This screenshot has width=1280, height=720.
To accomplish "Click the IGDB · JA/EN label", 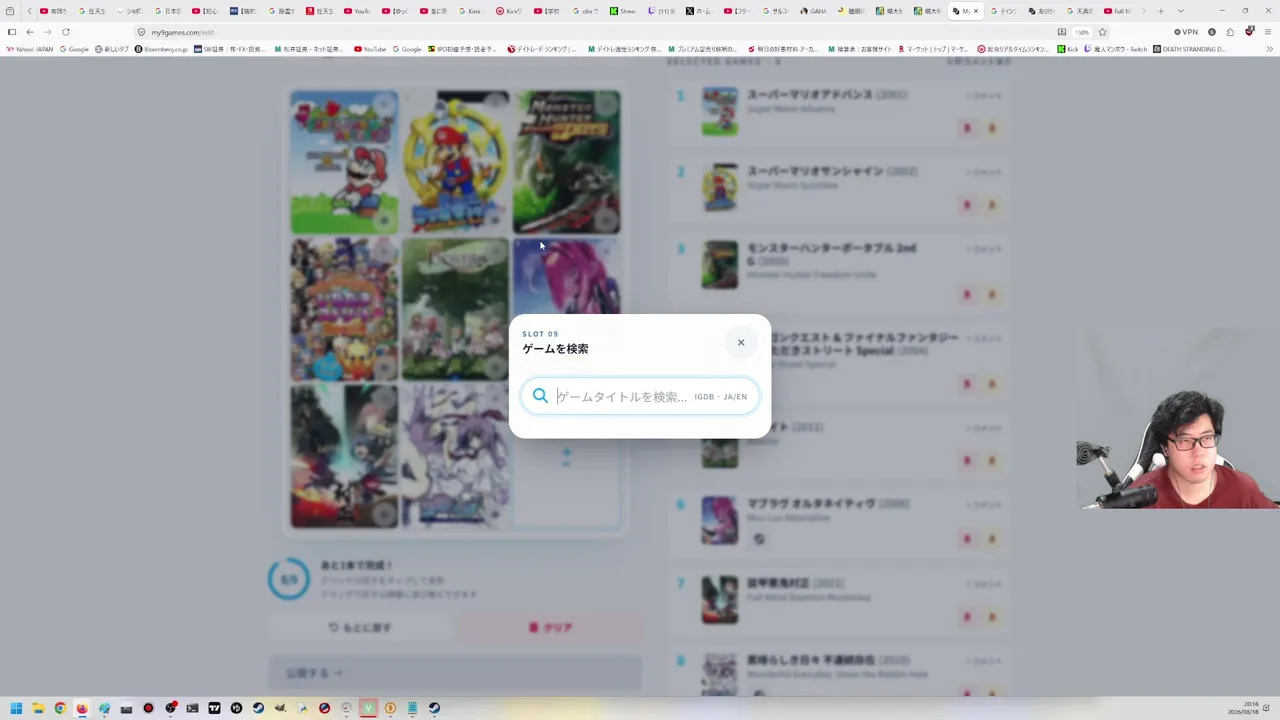I will click(x=720, y=397).
